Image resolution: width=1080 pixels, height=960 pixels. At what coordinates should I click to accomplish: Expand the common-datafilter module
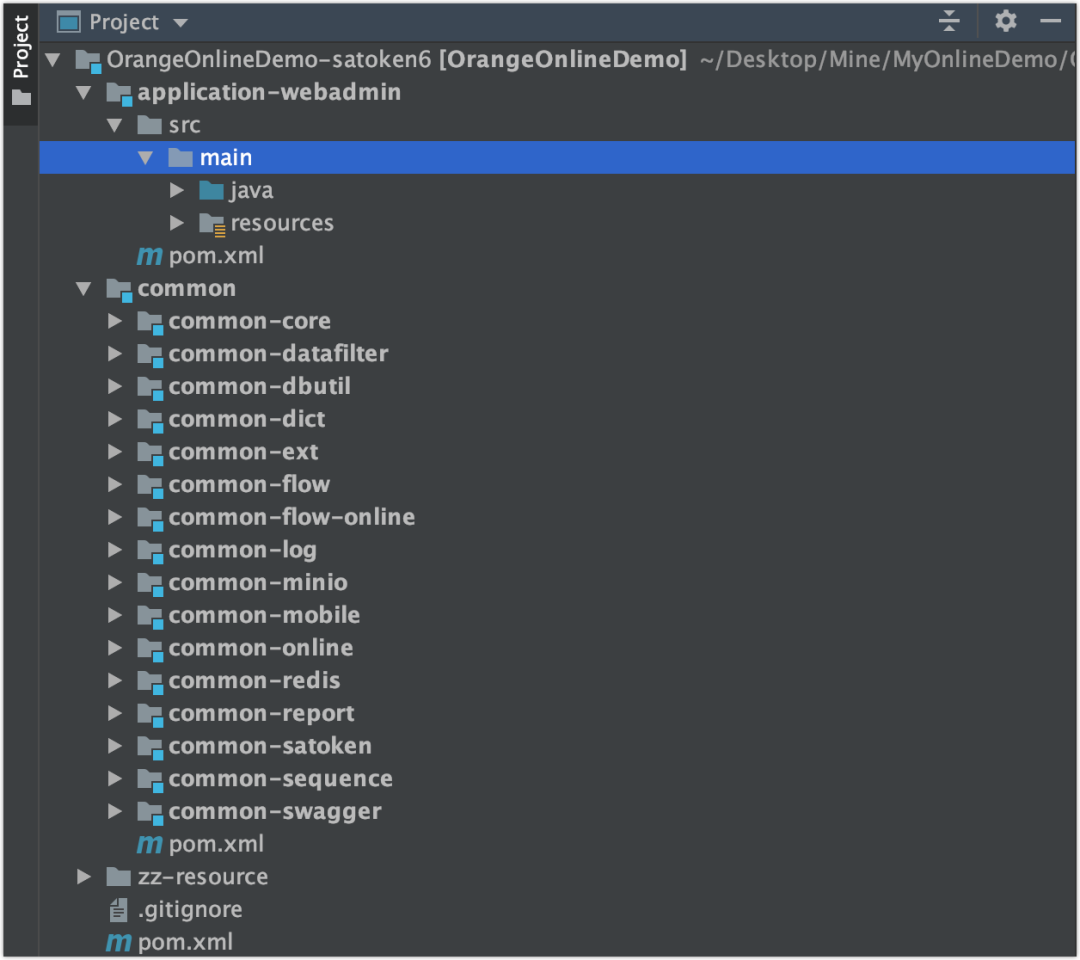pos(114,353)
